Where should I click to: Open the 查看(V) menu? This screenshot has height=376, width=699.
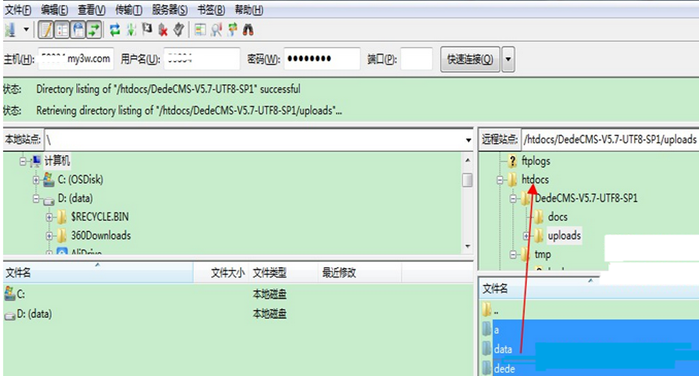point(91,9)
